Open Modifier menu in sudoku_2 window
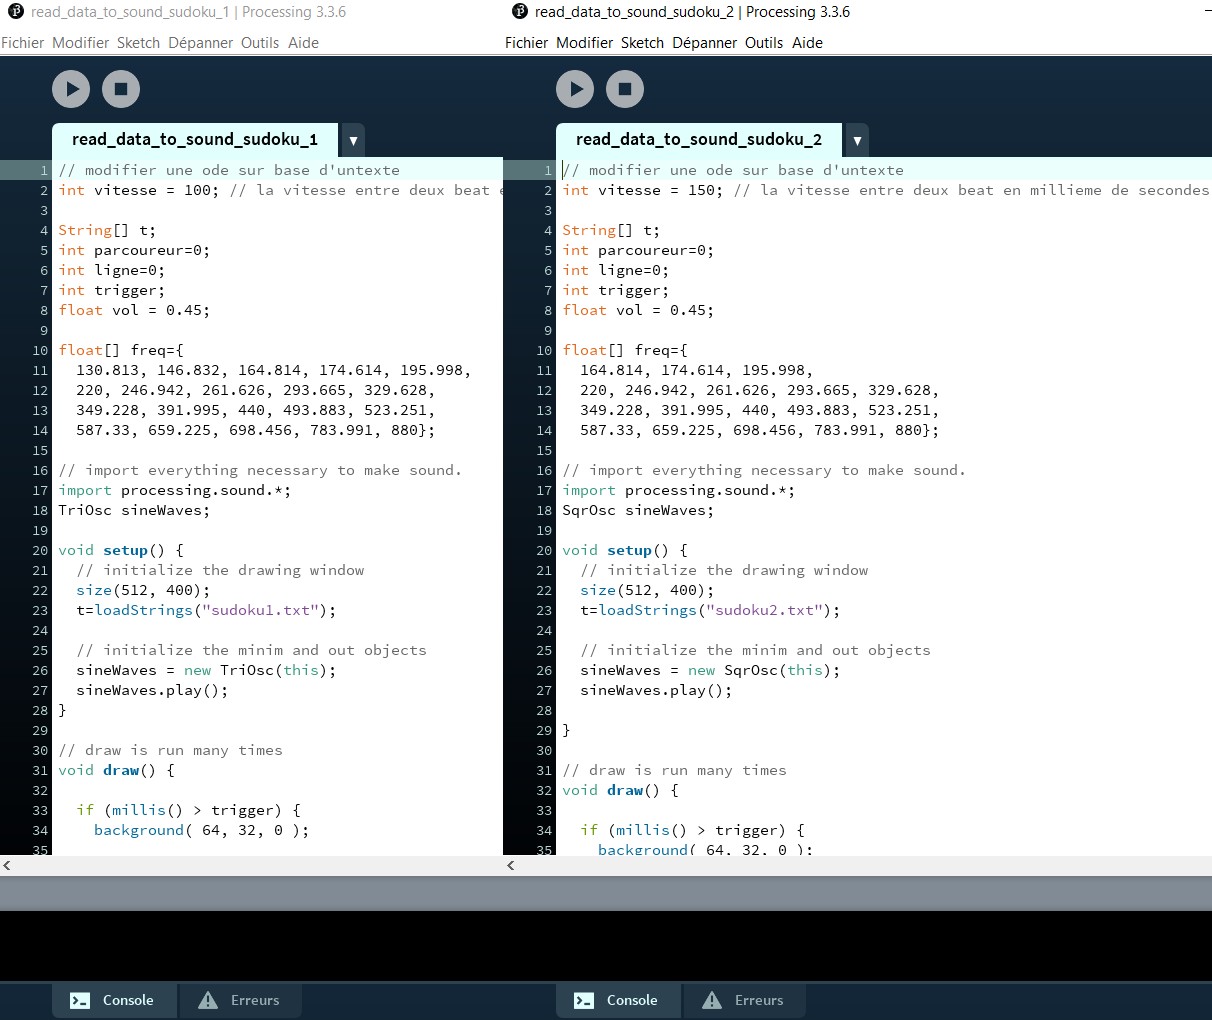This screenshot has width=1212, height=1020. coord(584,43)
